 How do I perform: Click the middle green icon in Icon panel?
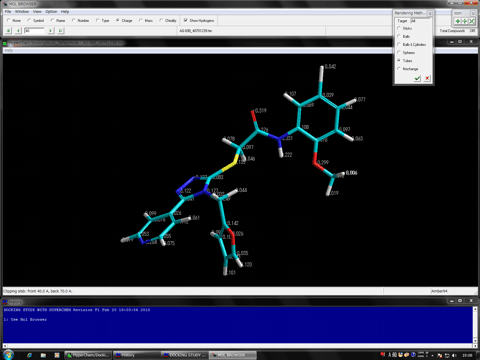click(x=465, y=21)
